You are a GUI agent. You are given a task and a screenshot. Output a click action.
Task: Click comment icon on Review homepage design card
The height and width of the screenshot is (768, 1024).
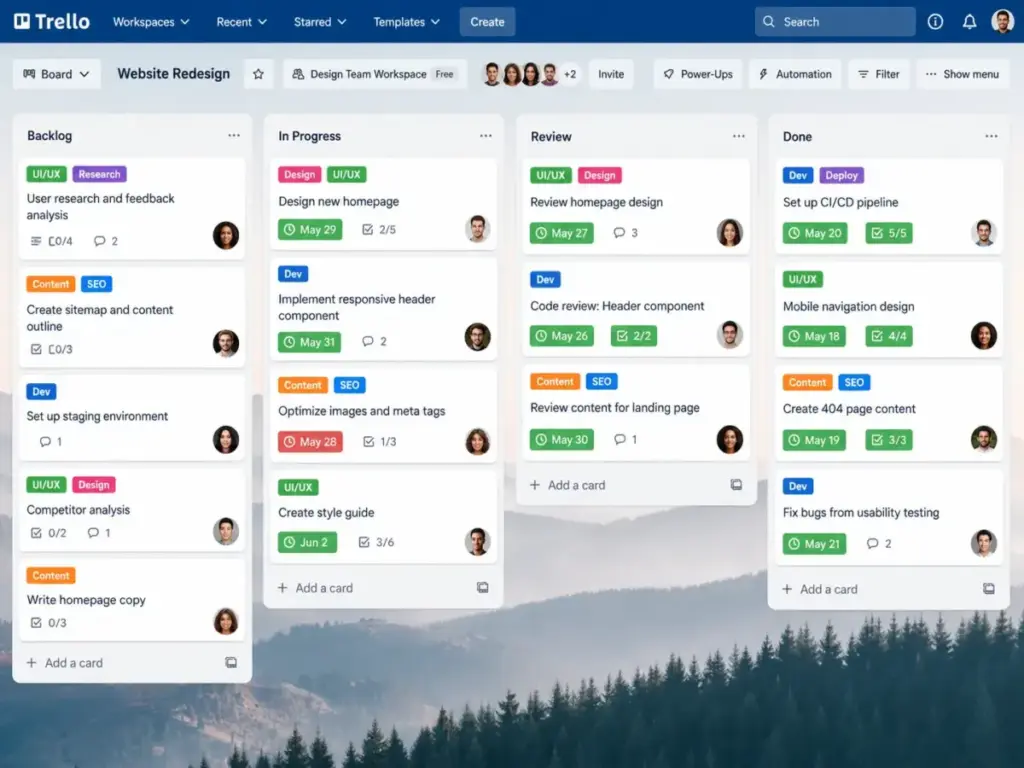619,232
